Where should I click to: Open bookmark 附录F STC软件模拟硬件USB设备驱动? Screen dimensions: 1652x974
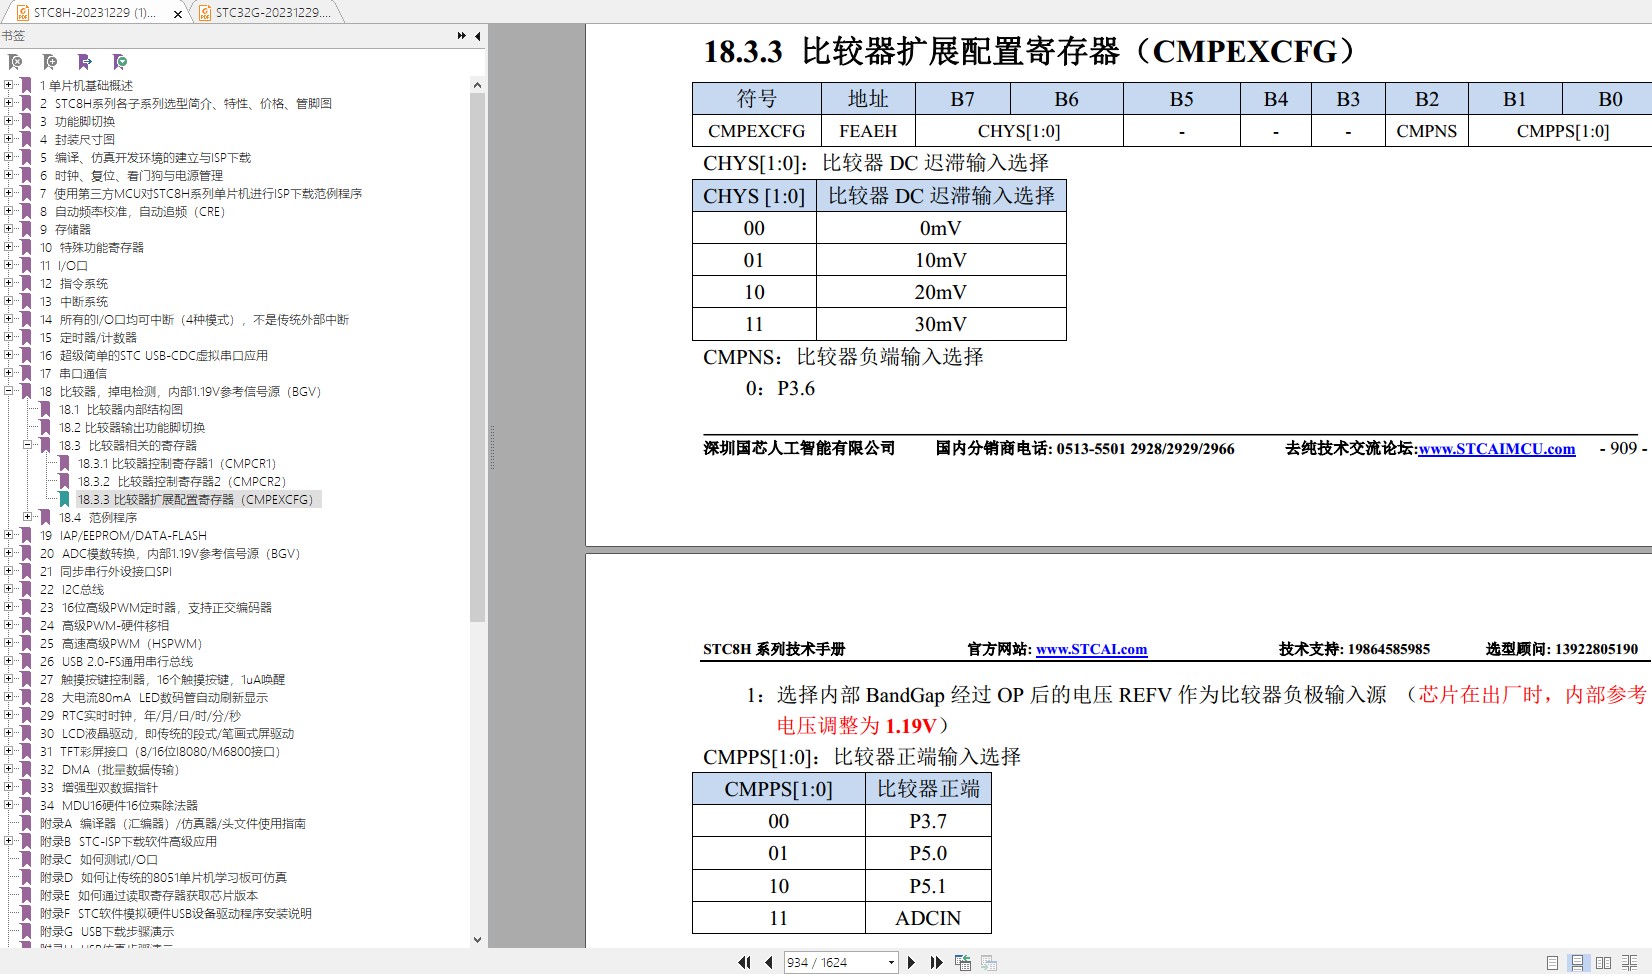(x=176, y=913)
